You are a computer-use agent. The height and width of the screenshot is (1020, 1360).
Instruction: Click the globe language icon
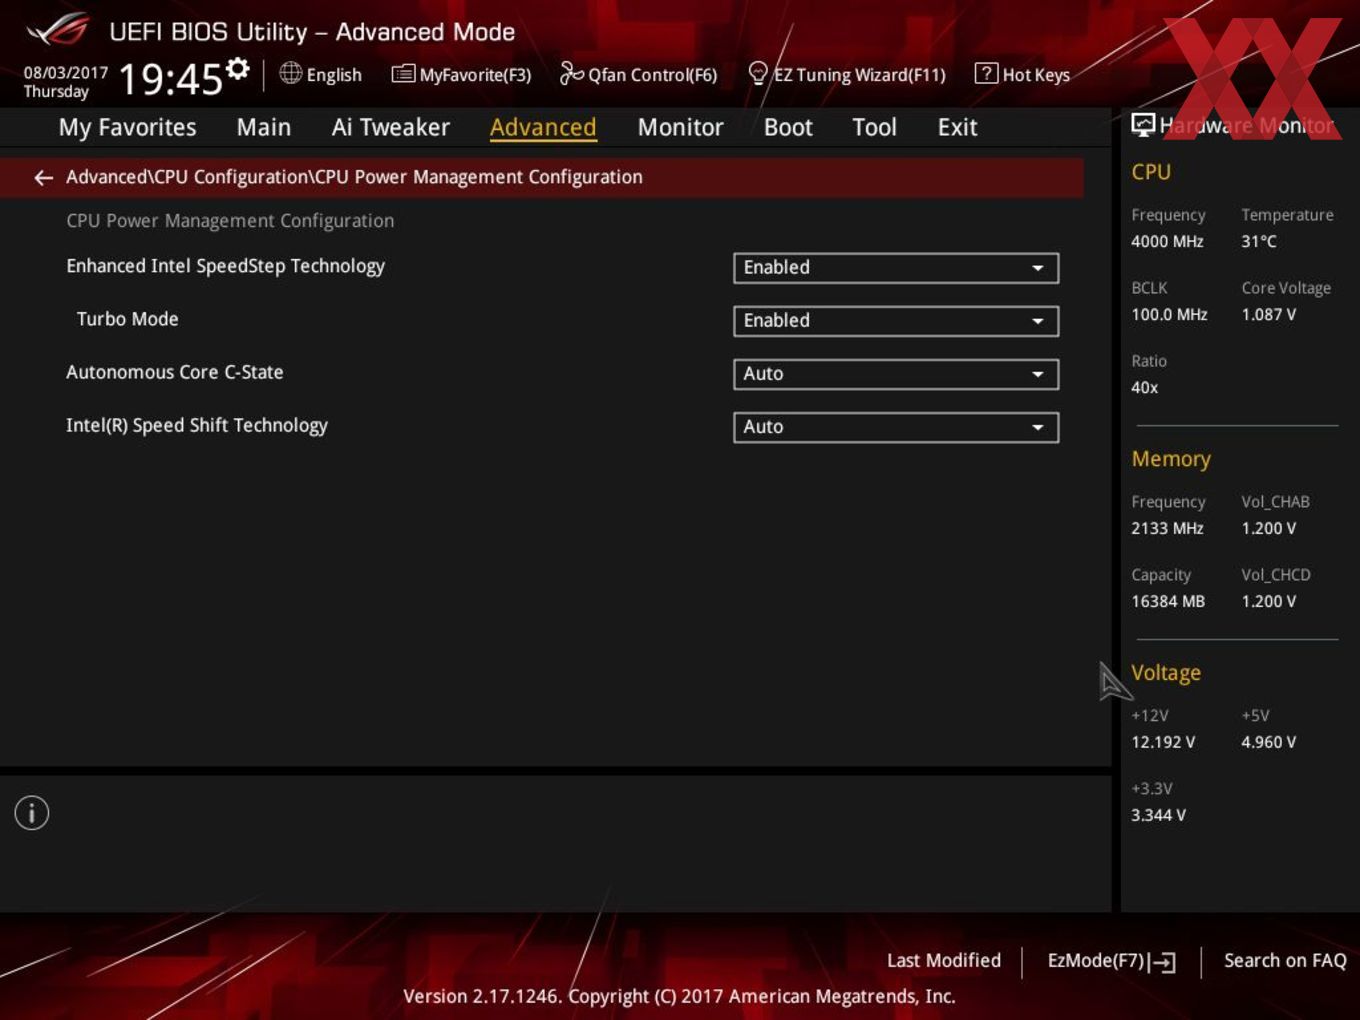click(290, 73)
